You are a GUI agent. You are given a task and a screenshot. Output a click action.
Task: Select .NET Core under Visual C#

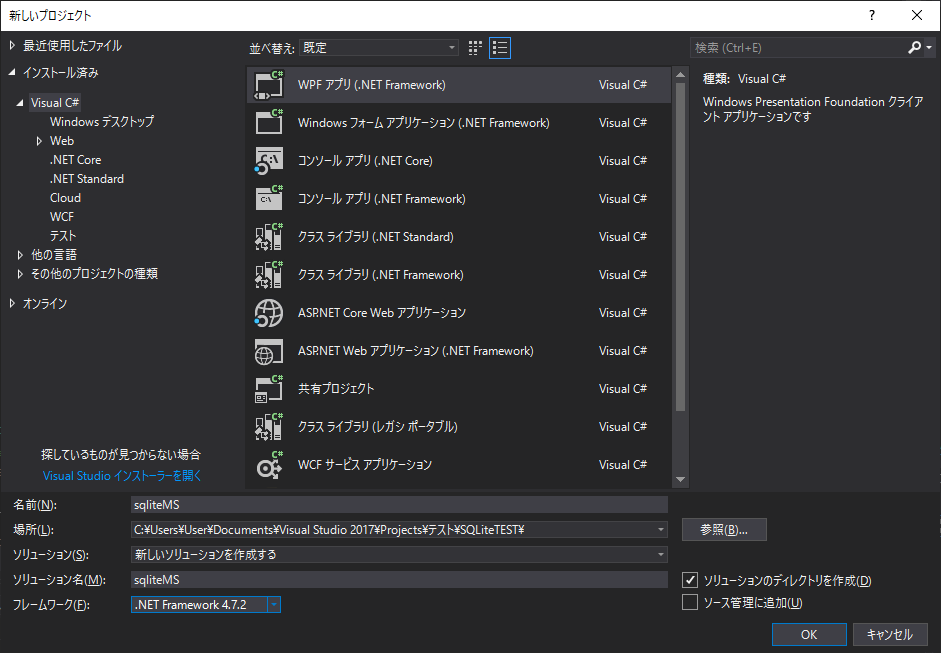(x=75, y=159)
